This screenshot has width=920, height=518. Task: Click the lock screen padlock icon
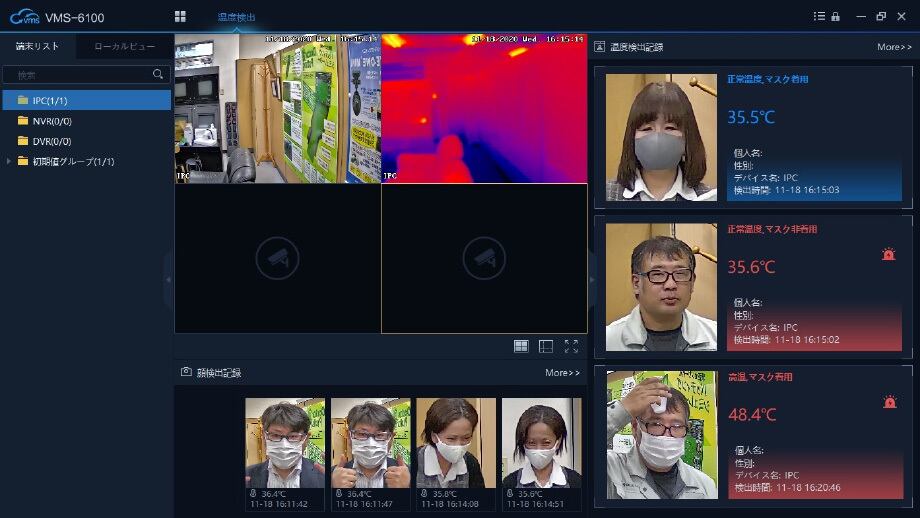[835, 17]
